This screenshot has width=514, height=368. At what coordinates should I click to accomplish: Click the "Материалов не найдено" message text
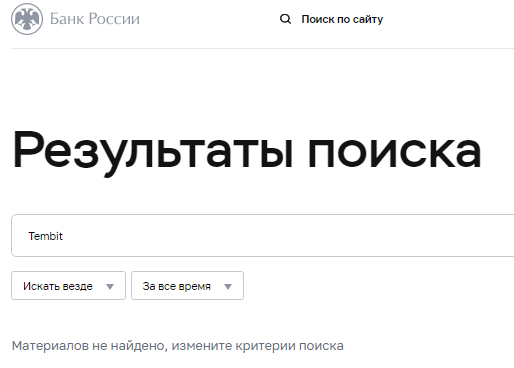point(178,346)
